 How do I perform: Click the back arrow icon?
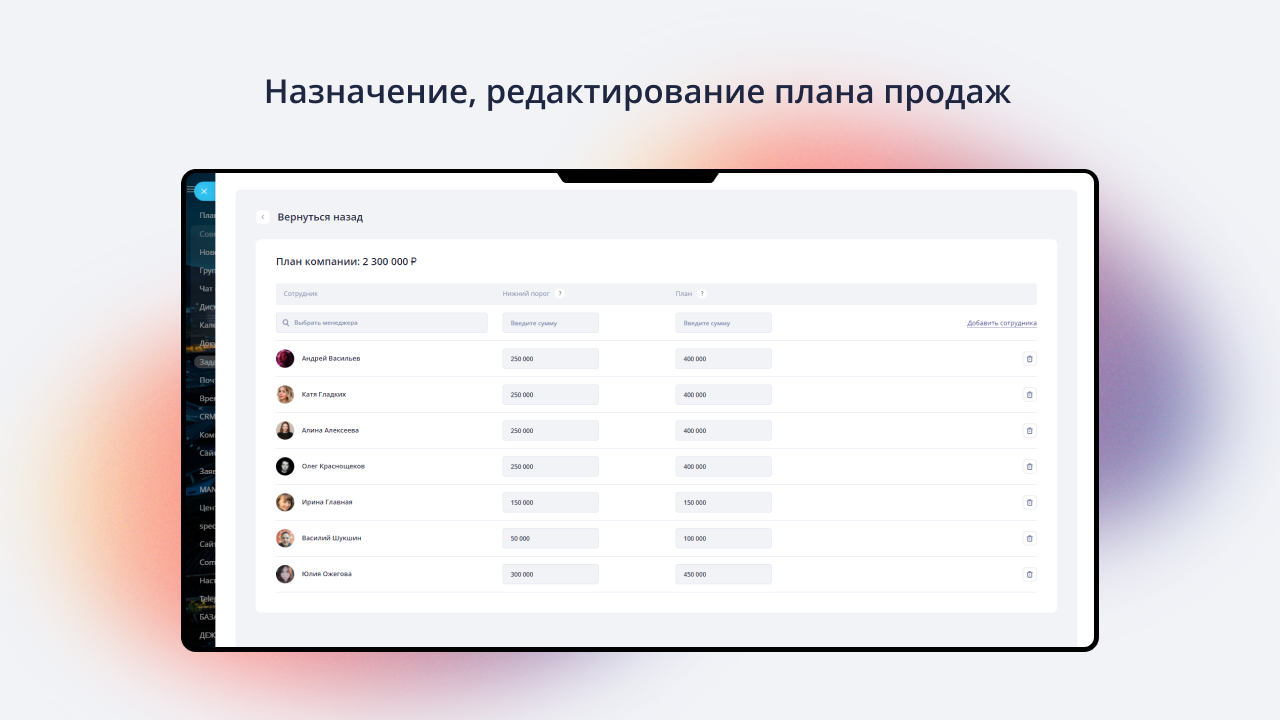click(x=263, y=217)
